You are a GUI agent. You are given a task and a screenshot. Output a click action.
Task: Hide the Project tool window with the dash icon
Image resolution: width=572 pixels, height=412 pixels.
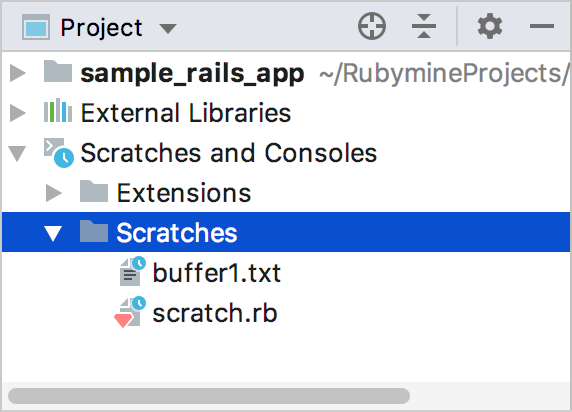(x=542, y=26)
